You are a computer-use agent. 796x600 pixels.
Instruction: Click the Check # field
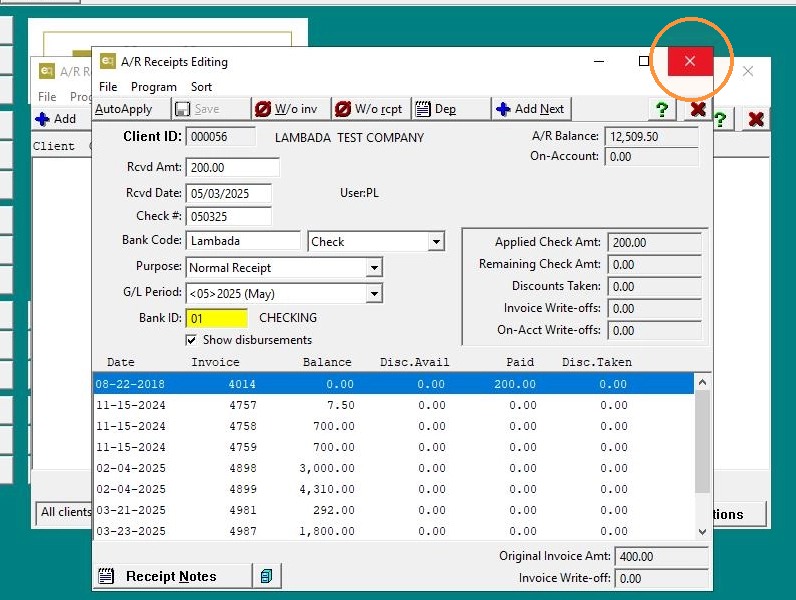coord(228,217)
